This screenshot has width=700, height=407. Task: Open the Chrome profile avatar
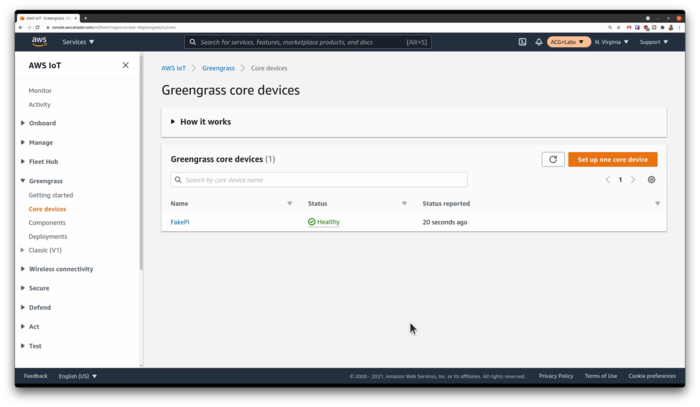[x=671, y=27]
